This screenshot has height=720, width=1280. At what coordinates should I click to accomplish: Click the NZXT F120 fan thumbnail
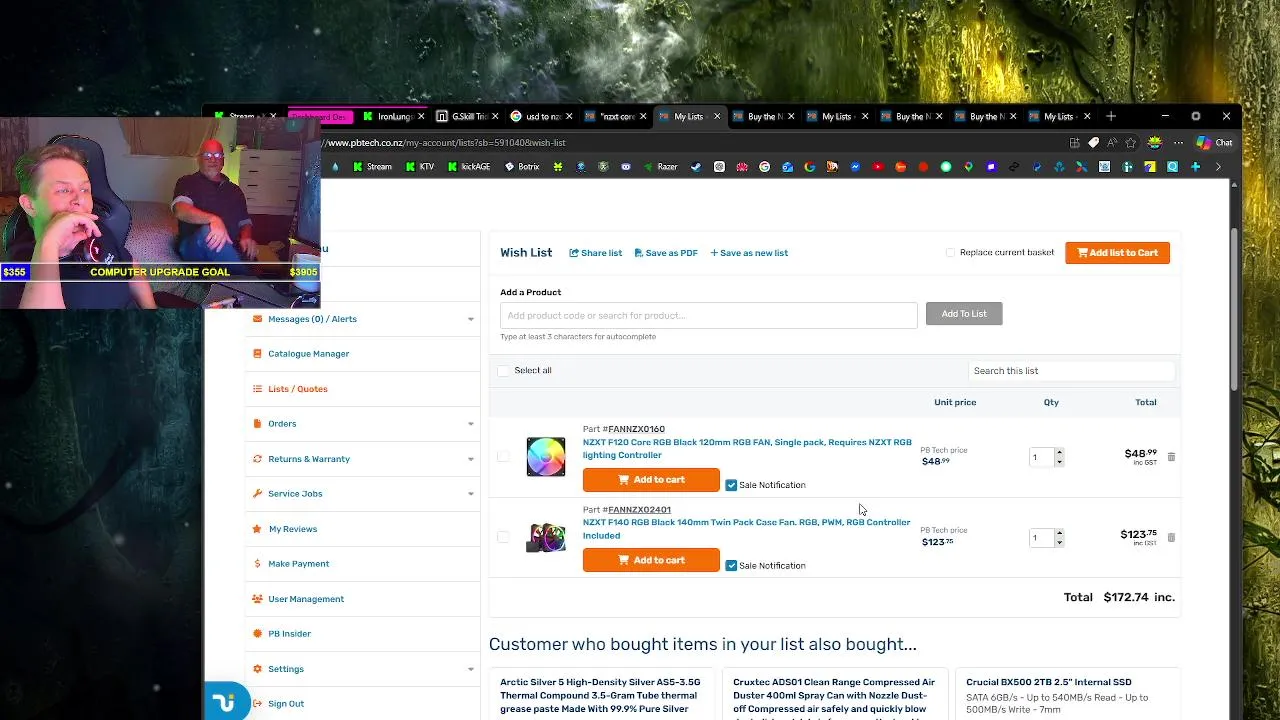[546, 457]
